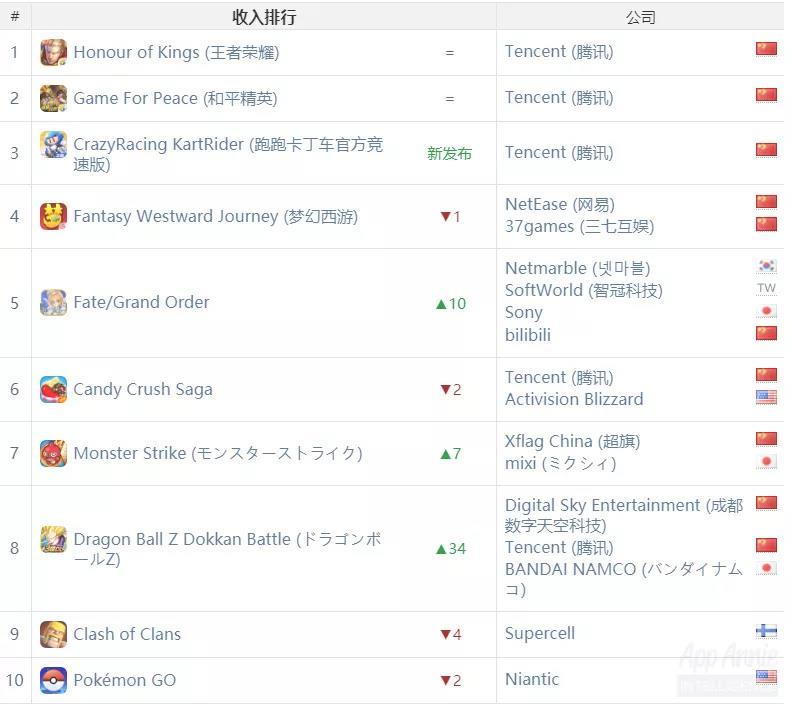Image resolution: width=792 pixels, height=704 pixels.
Task: Click the Game For Peace app icon
Action: pos(54,98)
